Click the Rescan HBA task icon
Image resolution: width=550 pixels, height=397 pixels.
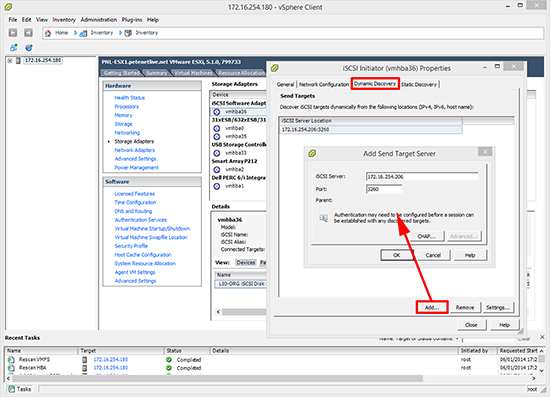[x=11, y=368]
